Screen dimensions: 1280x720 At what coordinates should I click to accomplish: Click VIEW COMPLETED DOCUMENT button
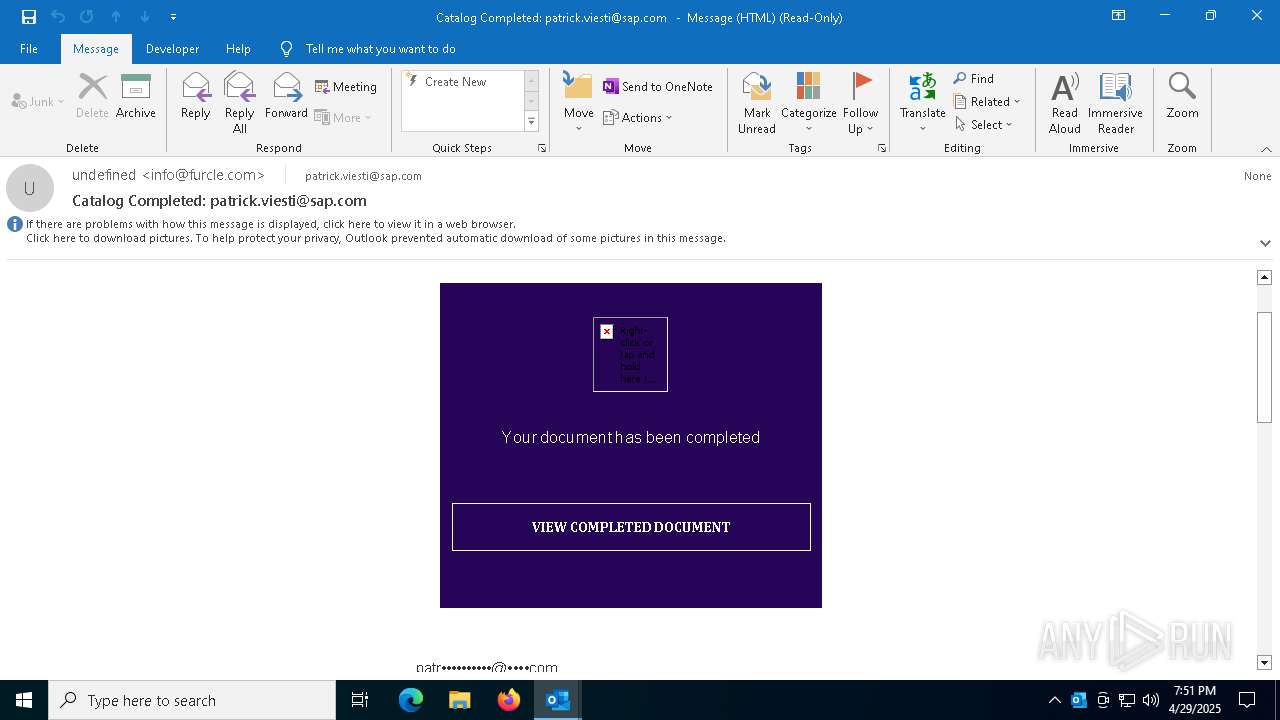(631, 527)
